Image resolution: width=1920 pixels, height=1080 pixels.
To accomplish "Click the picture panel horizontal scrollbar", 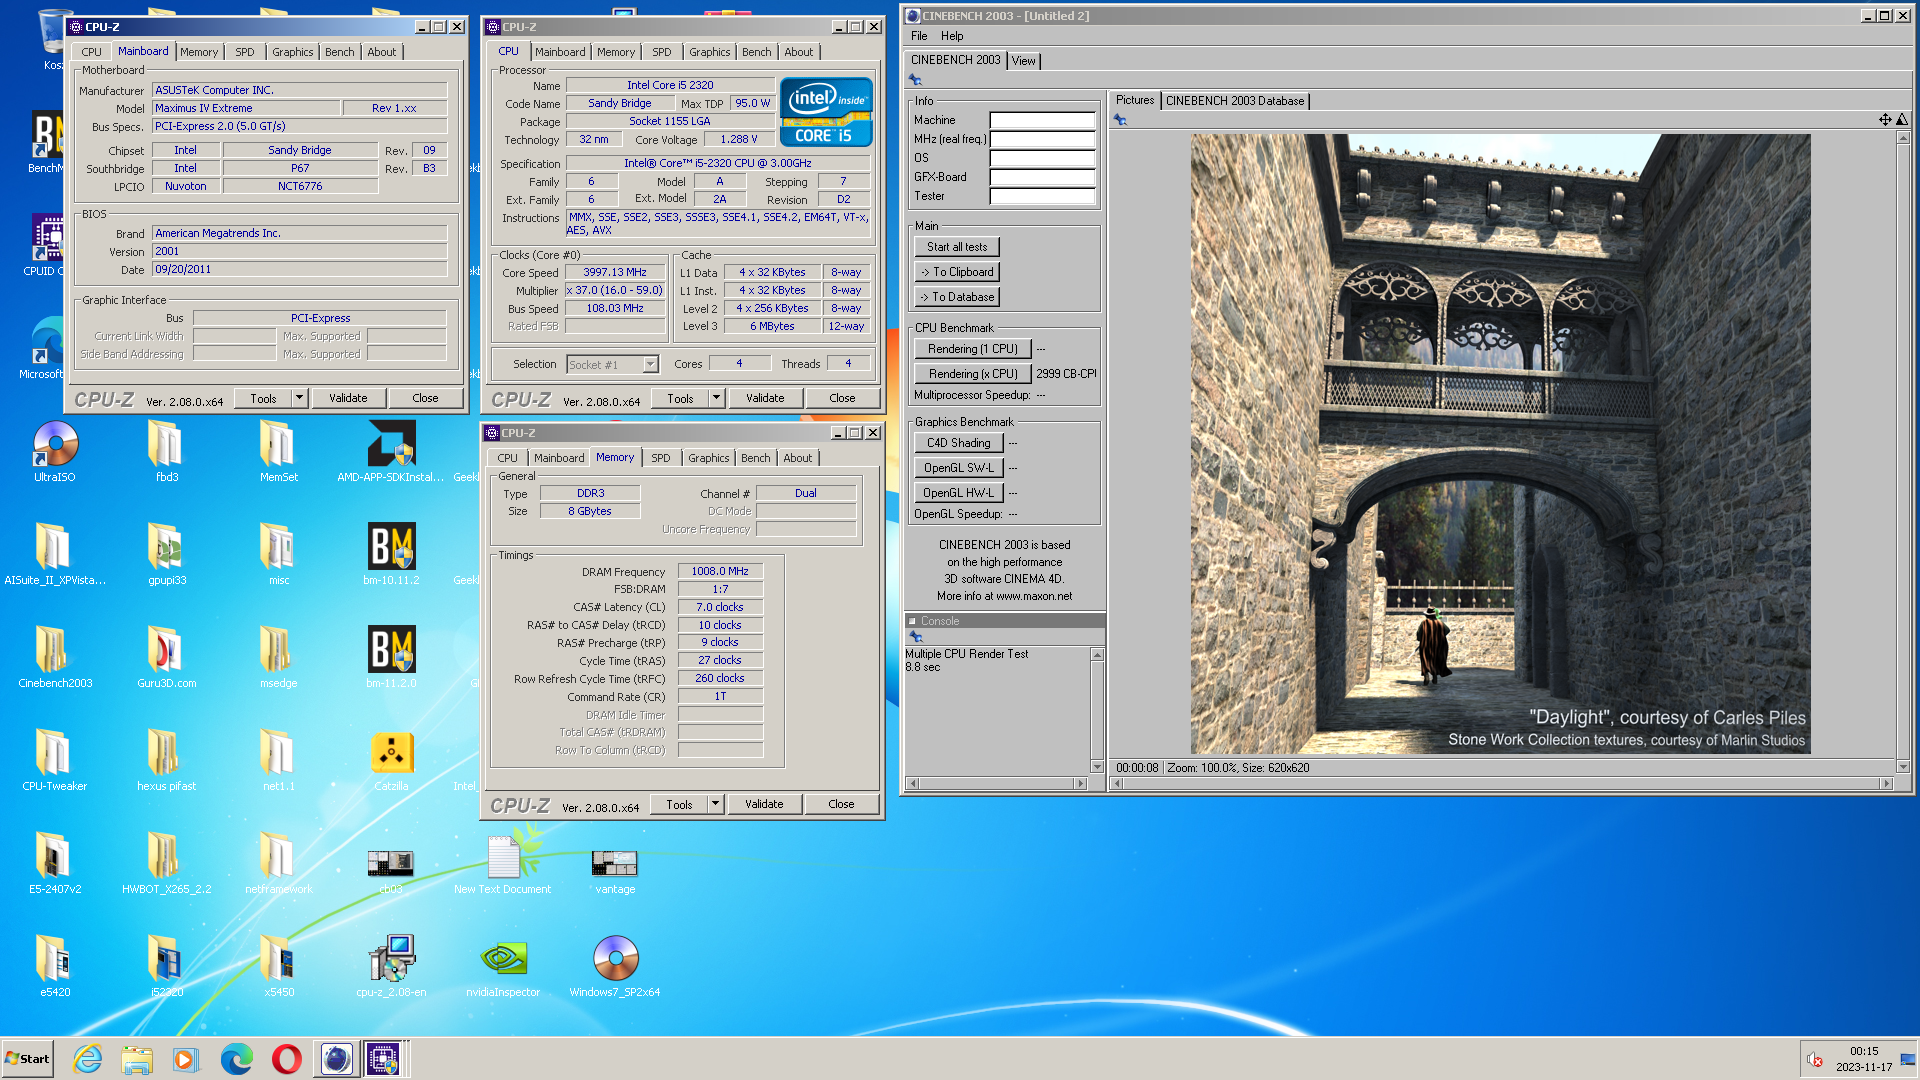I will point(1502,784).
